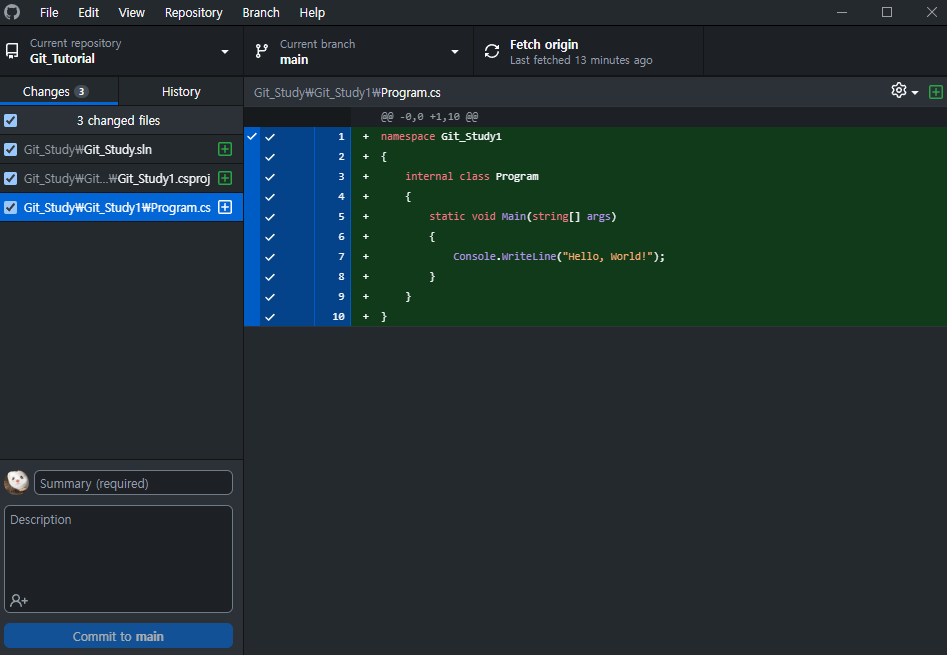This screenshot has width=947, height=655.
Task: Maximize the GitHub Desktop window
Action: 887,12
